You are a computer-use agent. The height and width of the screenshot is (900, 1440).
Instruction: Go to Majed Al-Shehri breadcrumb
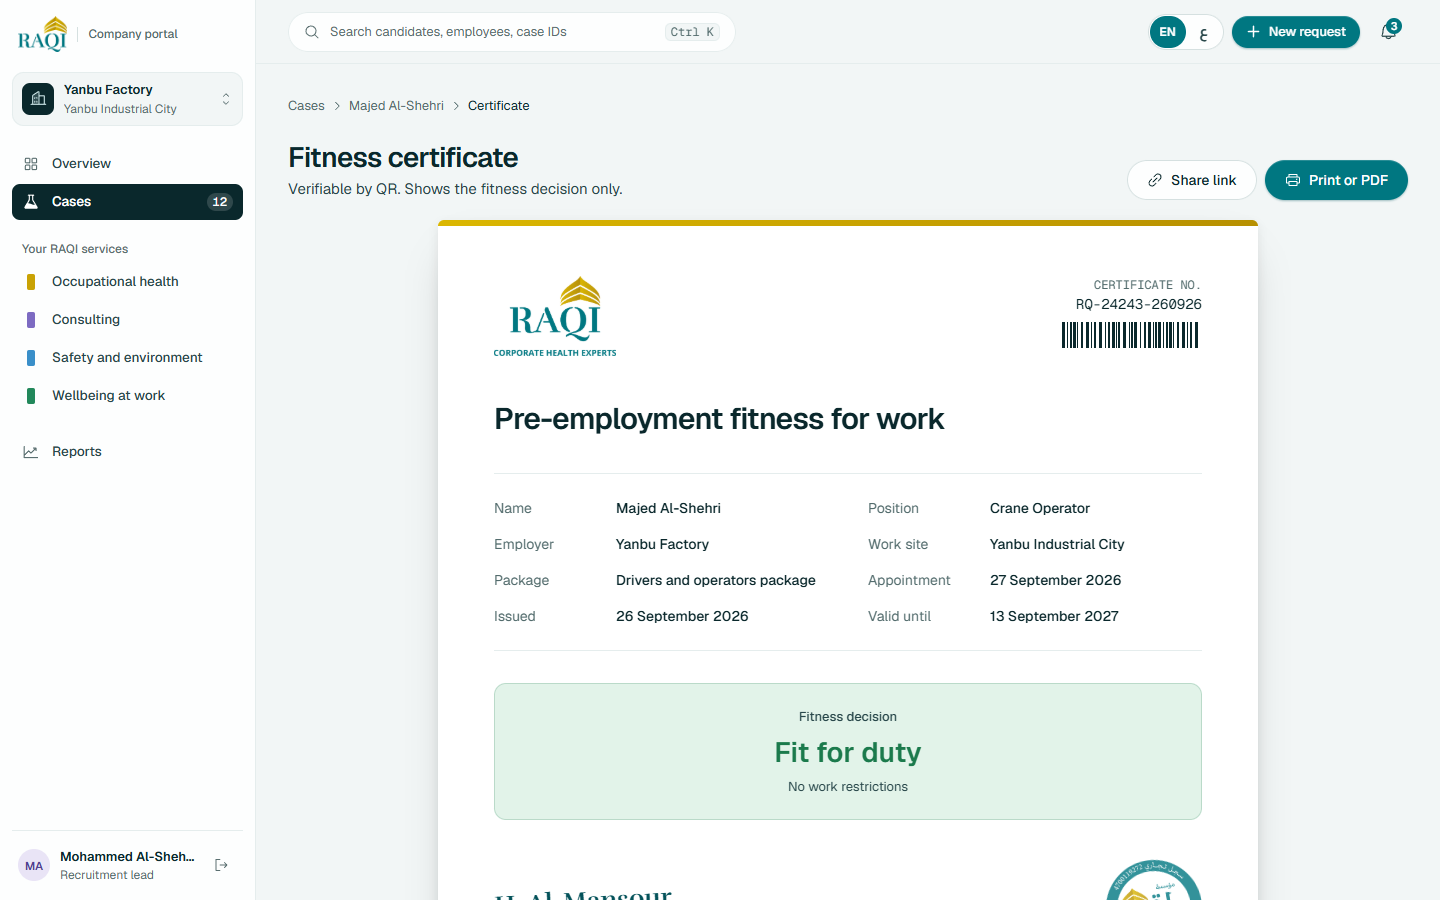(396, 106)
